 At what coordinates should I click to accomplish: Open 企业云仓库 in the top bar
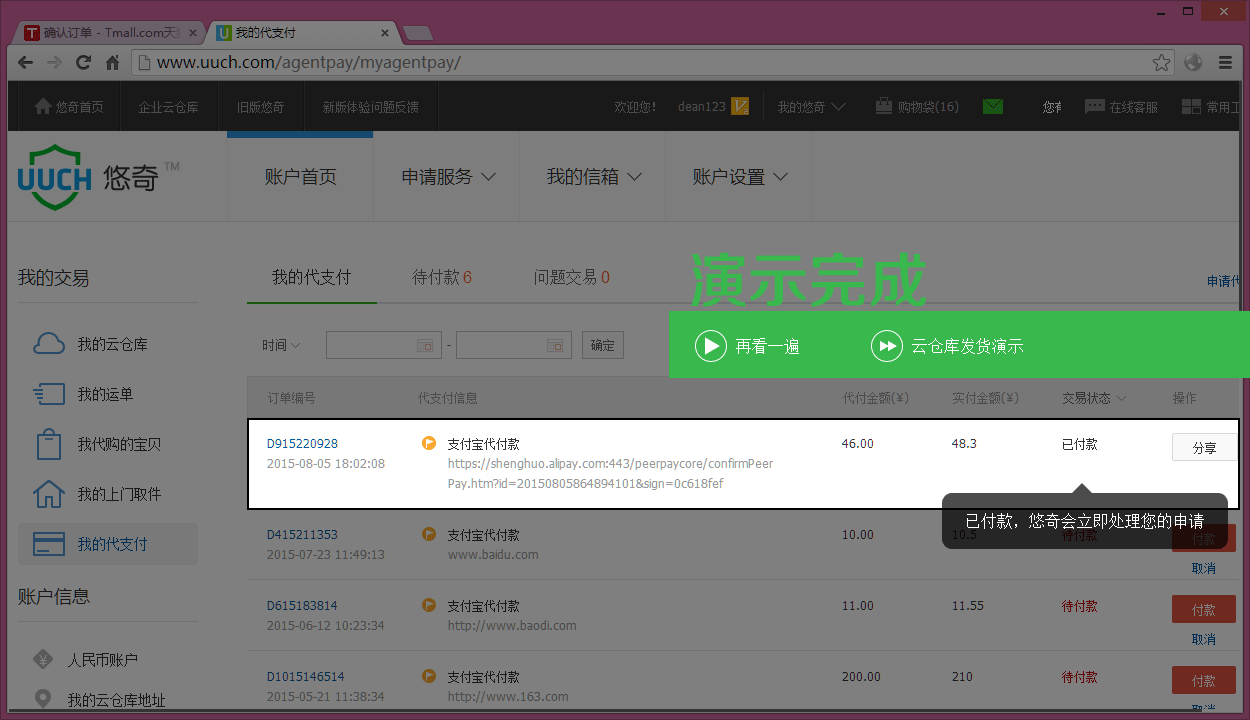pos(168,107)
